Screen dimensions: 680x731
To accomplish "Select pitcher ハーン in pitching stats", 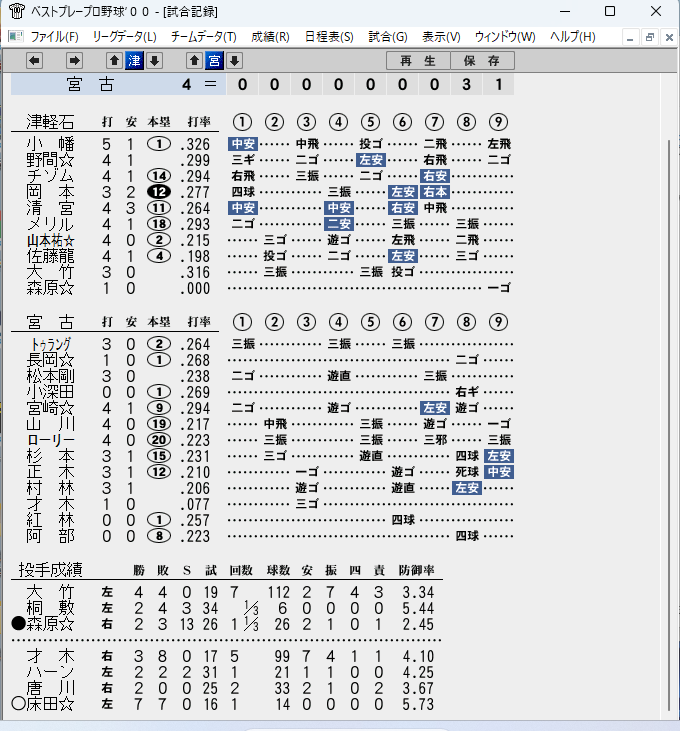I will tap(50, 672).
